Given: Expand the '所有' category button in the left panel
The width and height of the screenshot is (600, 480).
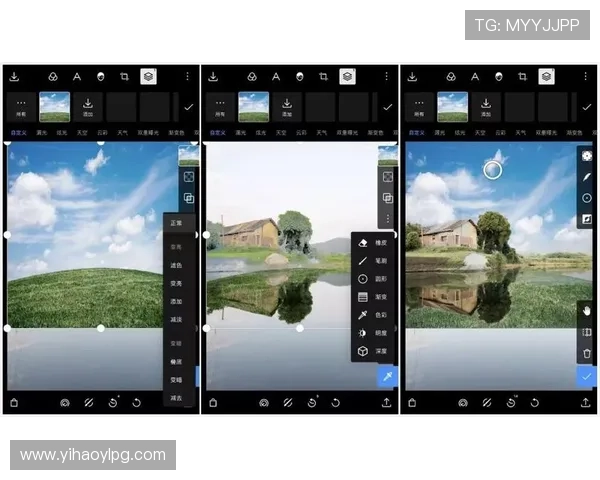Looking at the screenshot, I should (20, 107).
